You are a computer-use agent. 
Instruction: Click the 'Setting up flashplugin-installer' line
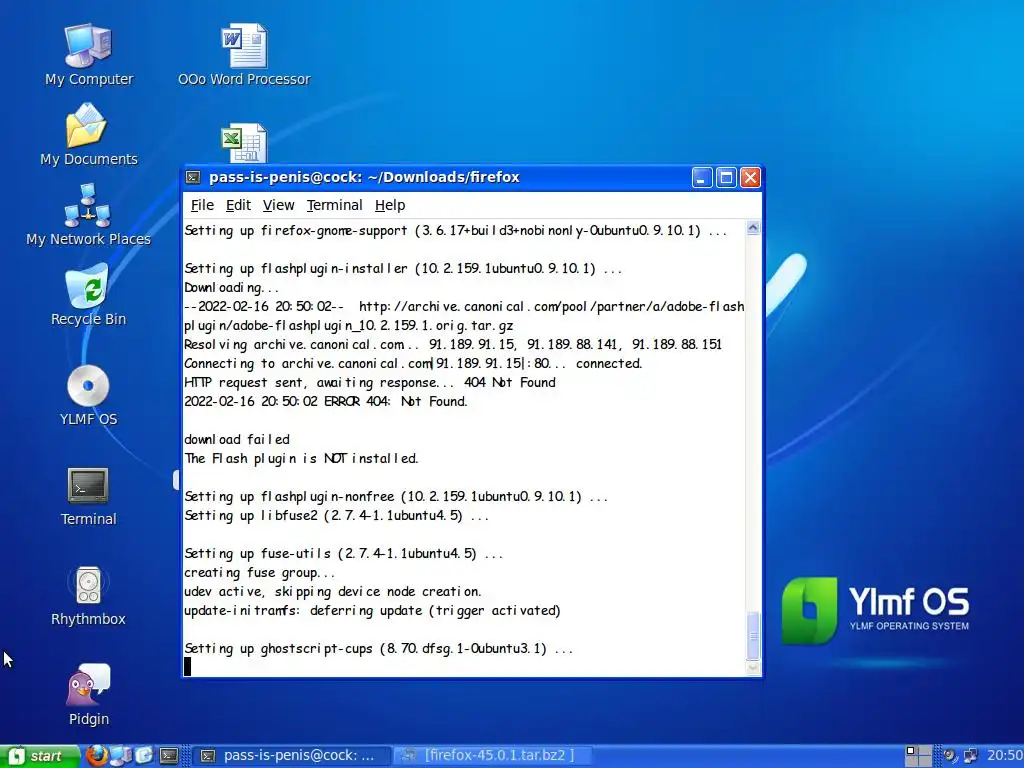coord(403,268)
